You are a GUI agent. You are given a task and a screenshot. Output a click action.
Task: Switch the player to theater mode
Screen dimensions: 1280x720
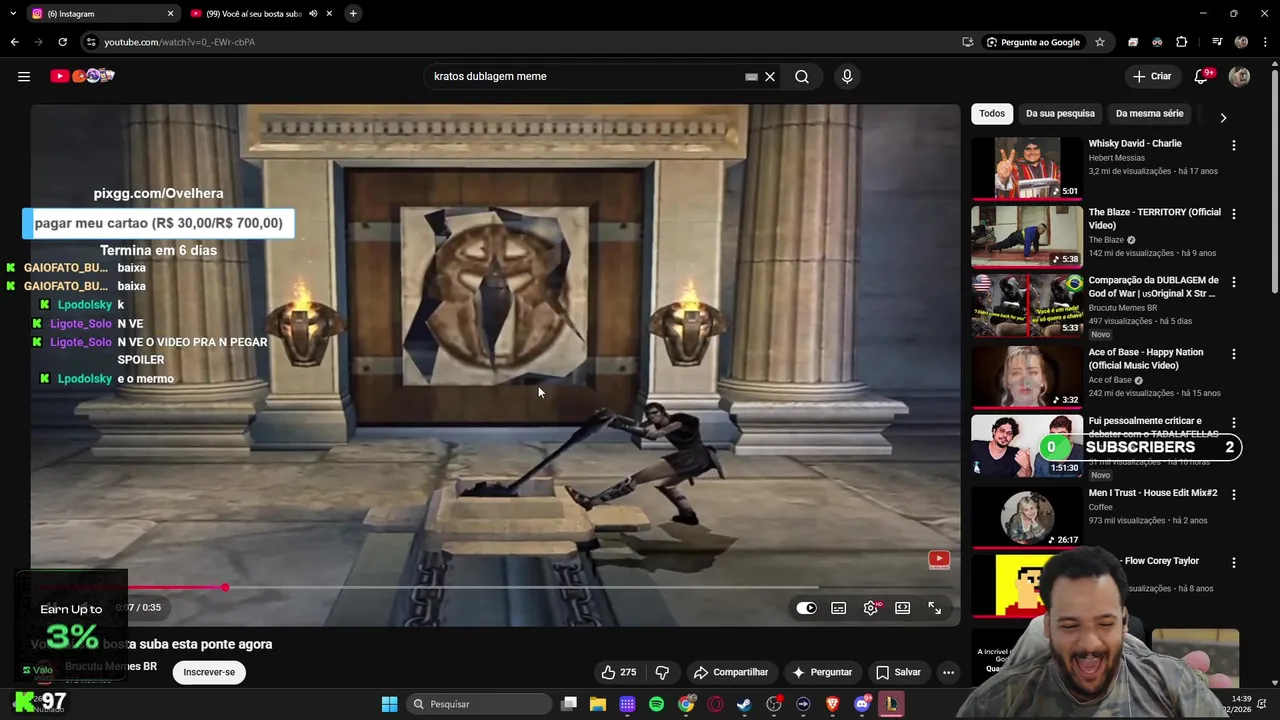click(x=903, y=608)
